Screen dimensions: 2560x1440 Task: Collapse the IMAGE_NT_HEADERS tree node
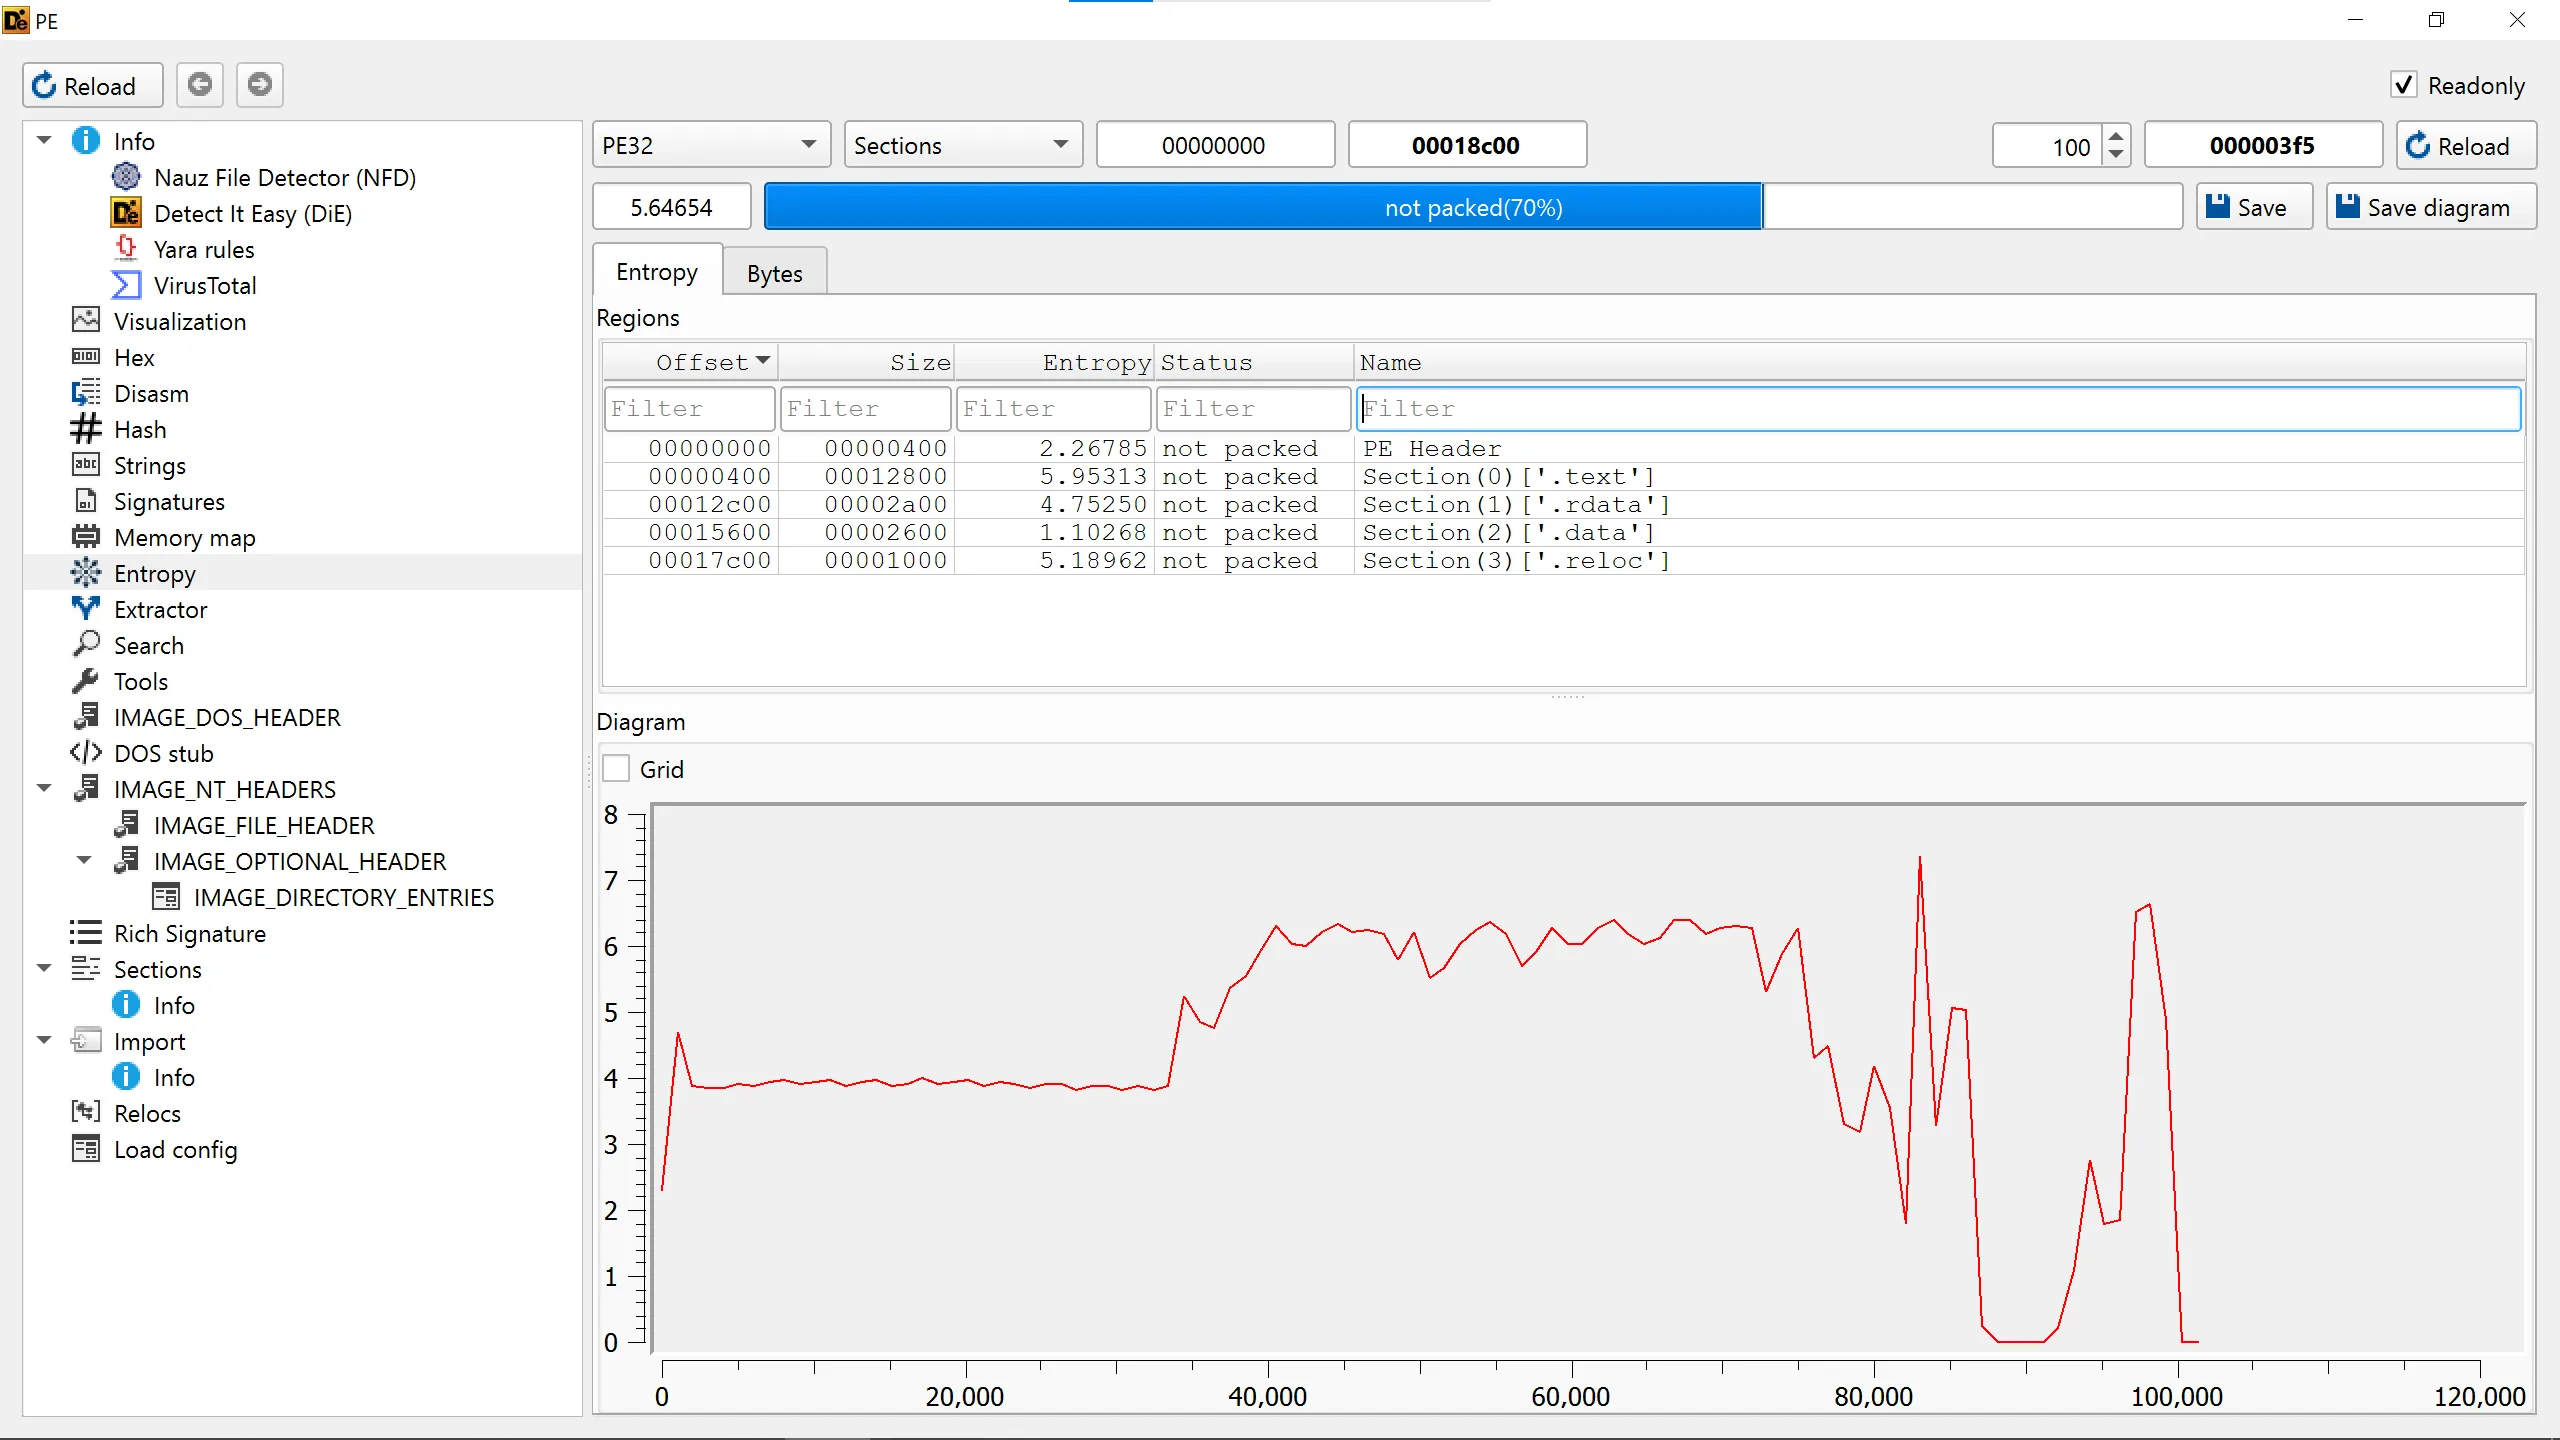click(44, 789)
